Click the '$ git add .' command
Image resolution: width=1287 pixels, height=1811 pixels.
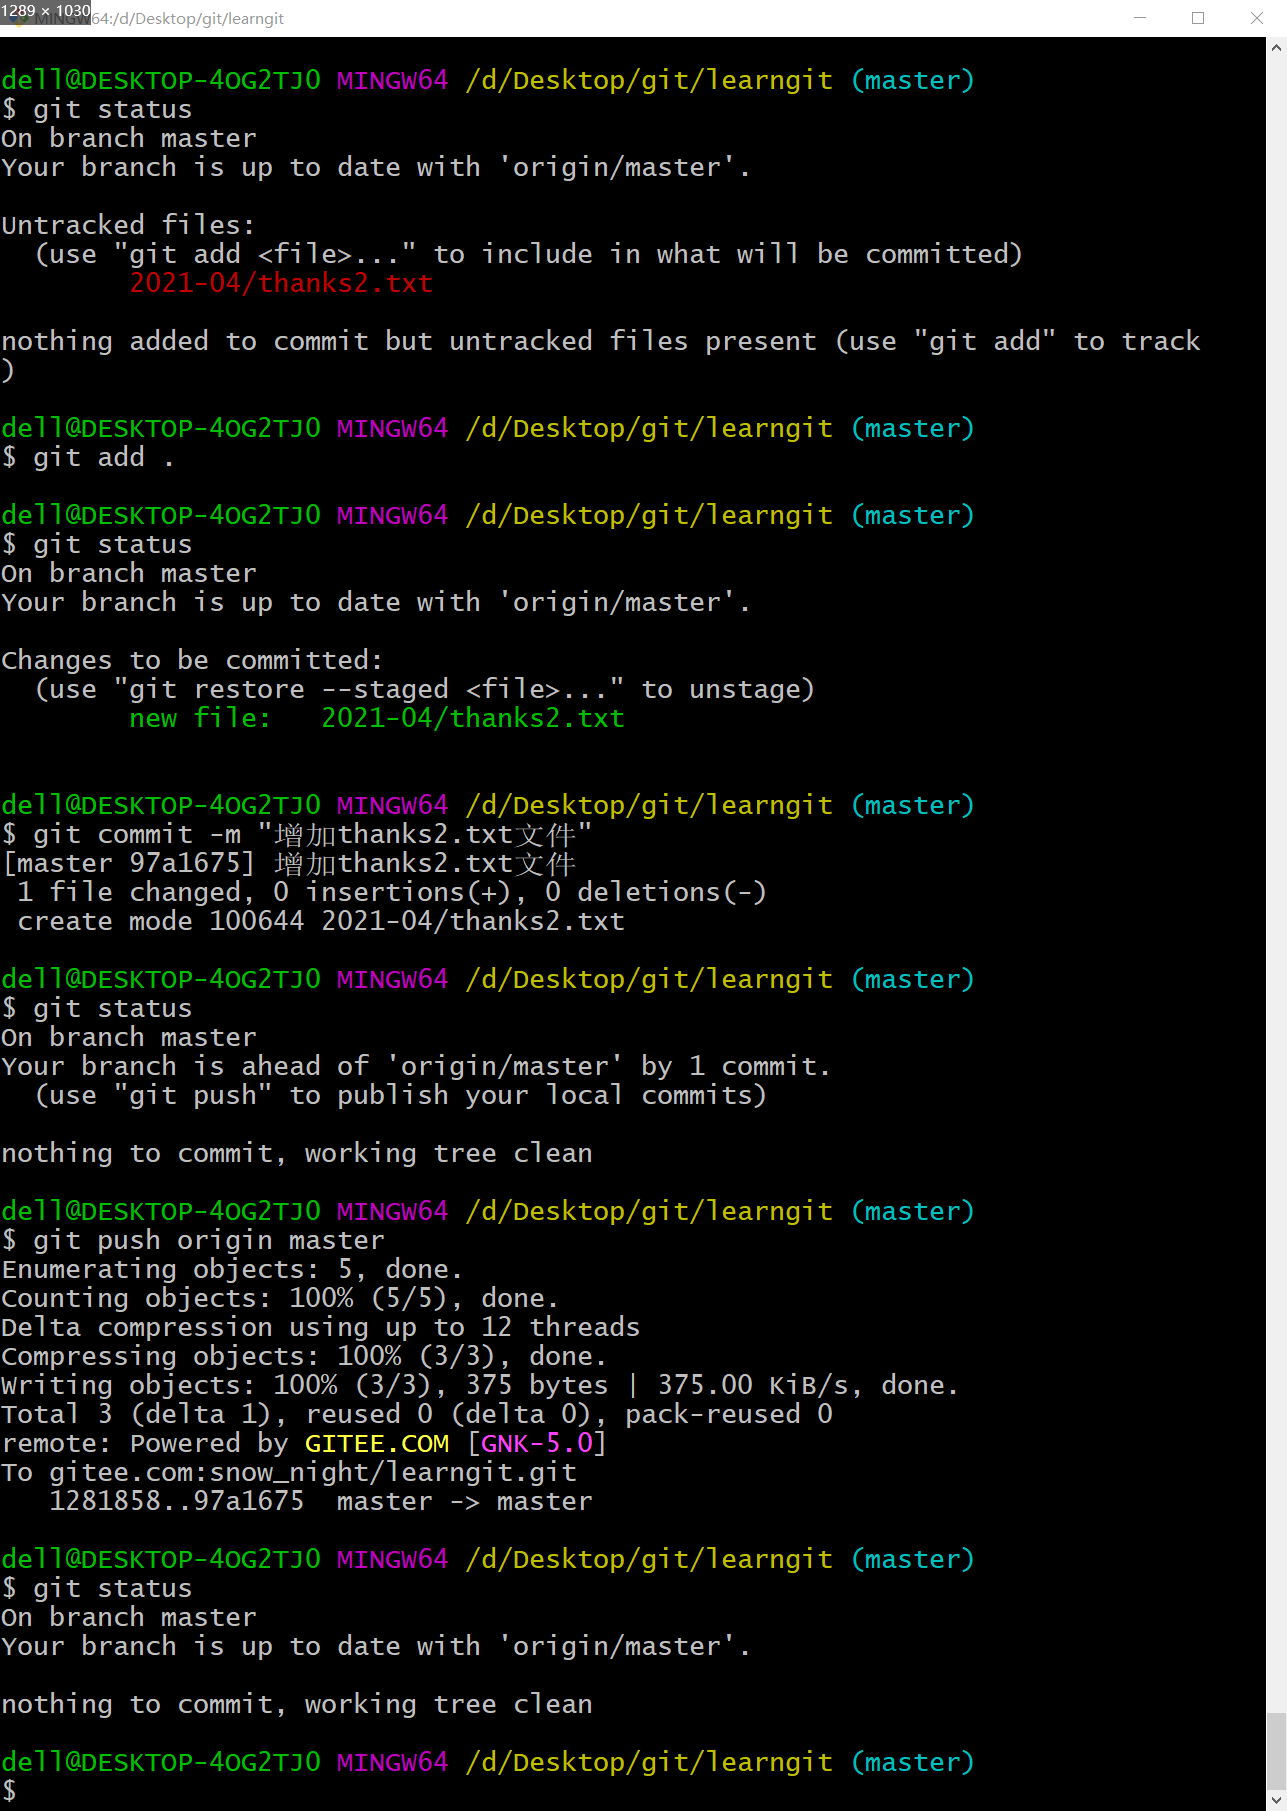pyautogui.click(x=88, y=457)
